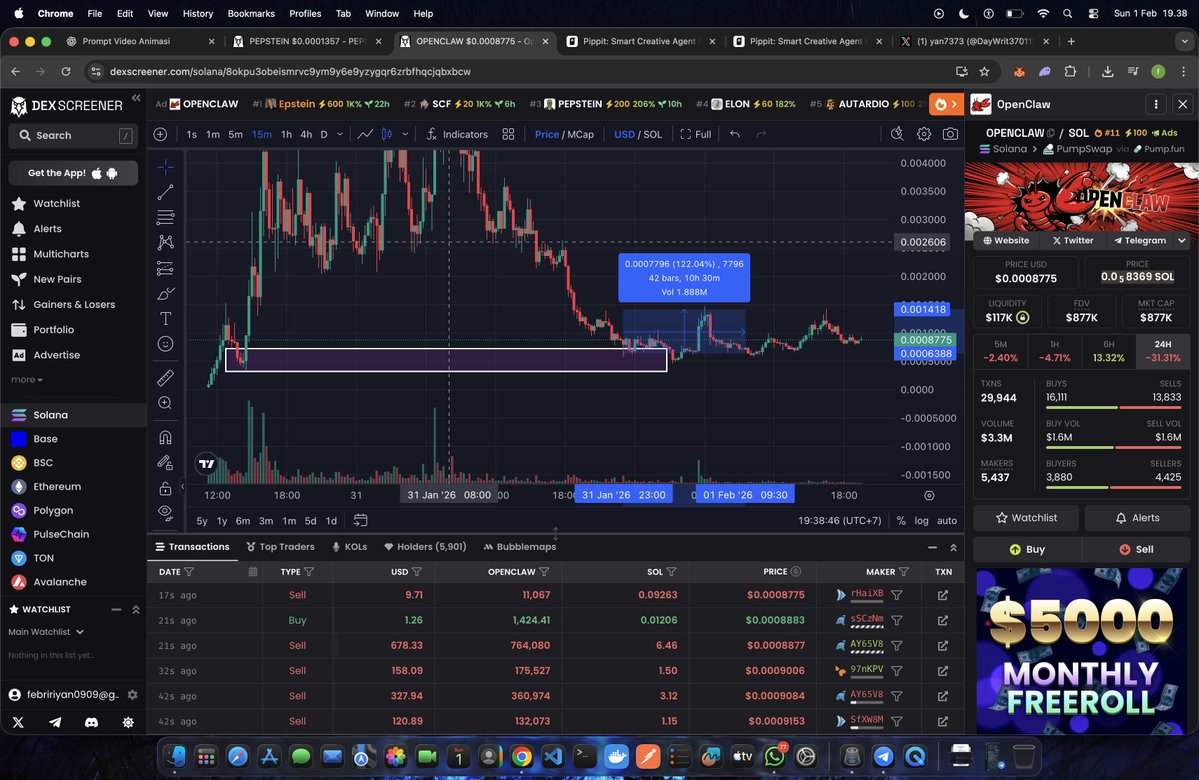Collapse the DEX Screener sidebar

136,98
